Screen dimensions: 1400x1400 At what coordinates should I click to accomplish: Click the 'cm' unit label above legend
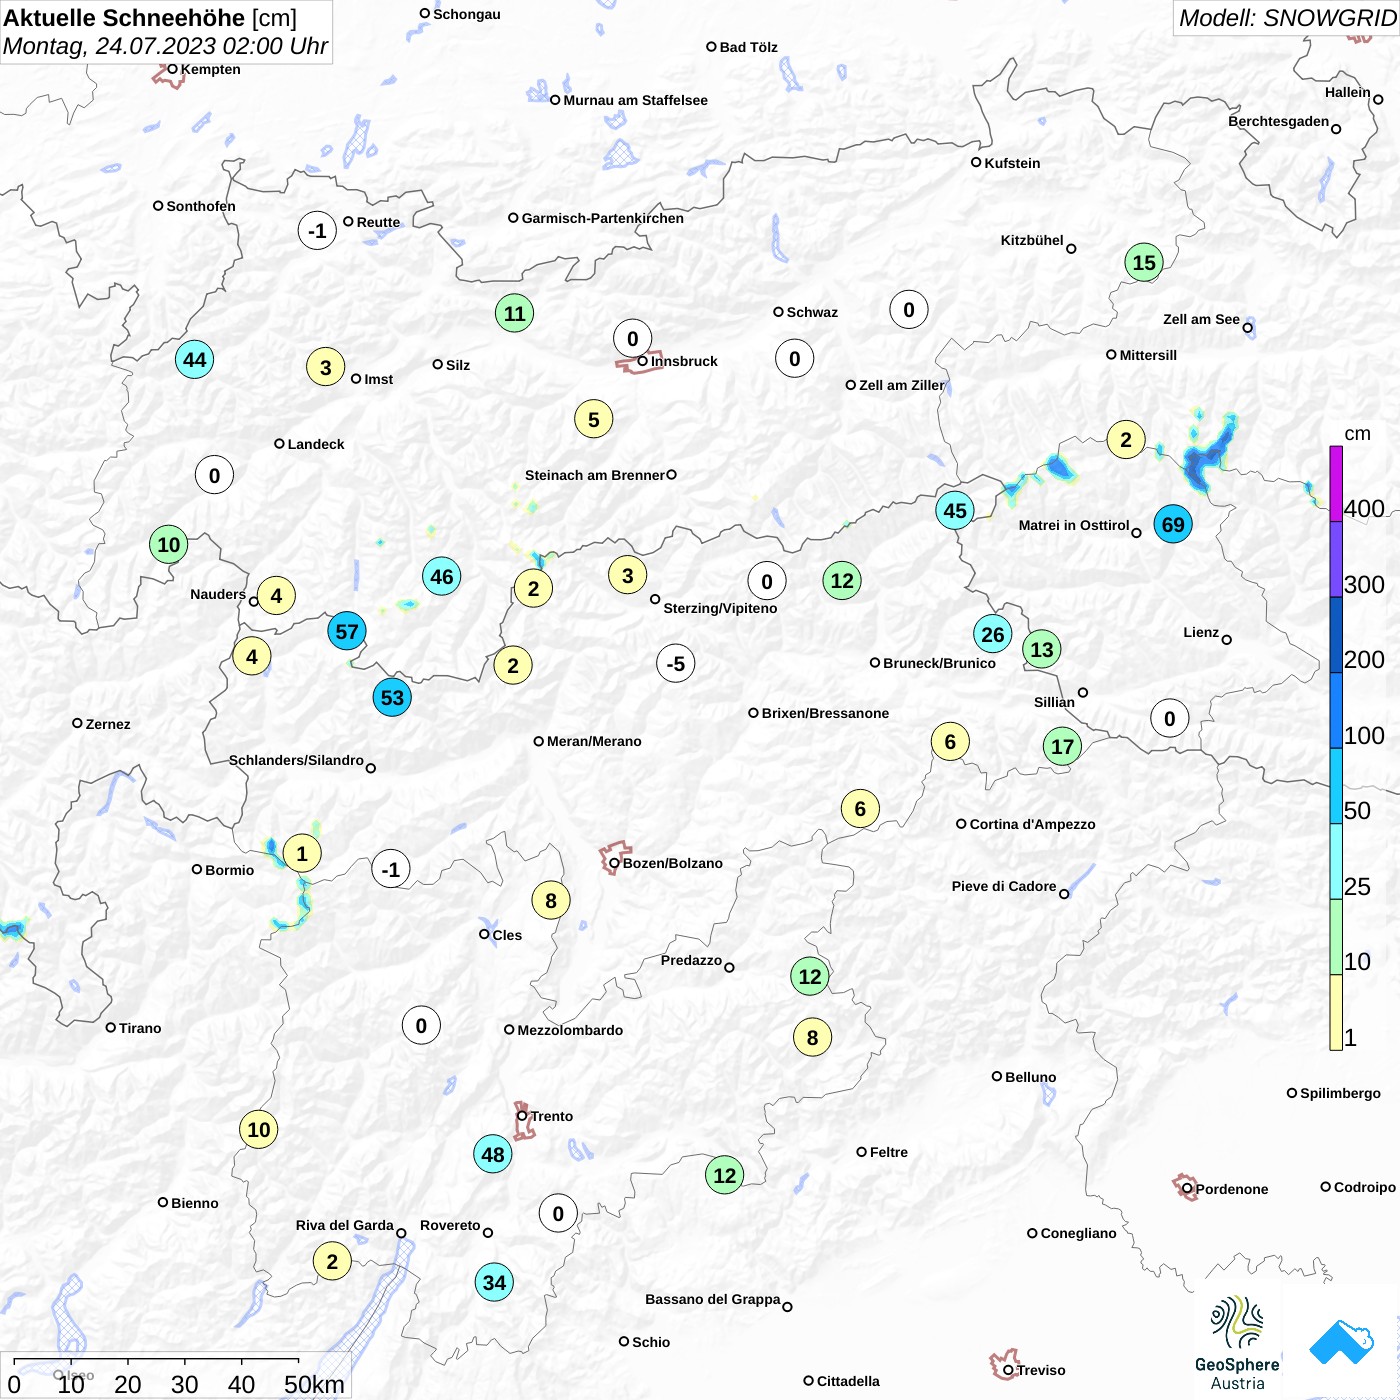[x=1357, y=433]
